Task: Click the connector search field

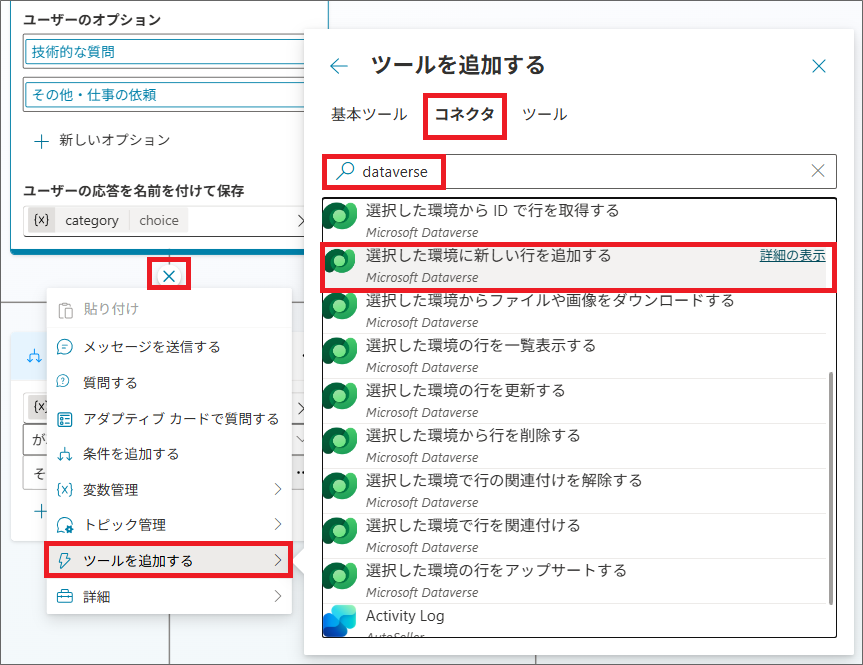Action: pyautogui.click(x=579, y=171)
